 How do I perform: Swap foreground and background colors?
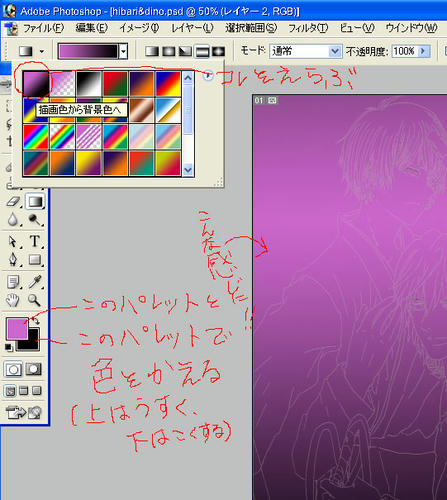point(35,321)
